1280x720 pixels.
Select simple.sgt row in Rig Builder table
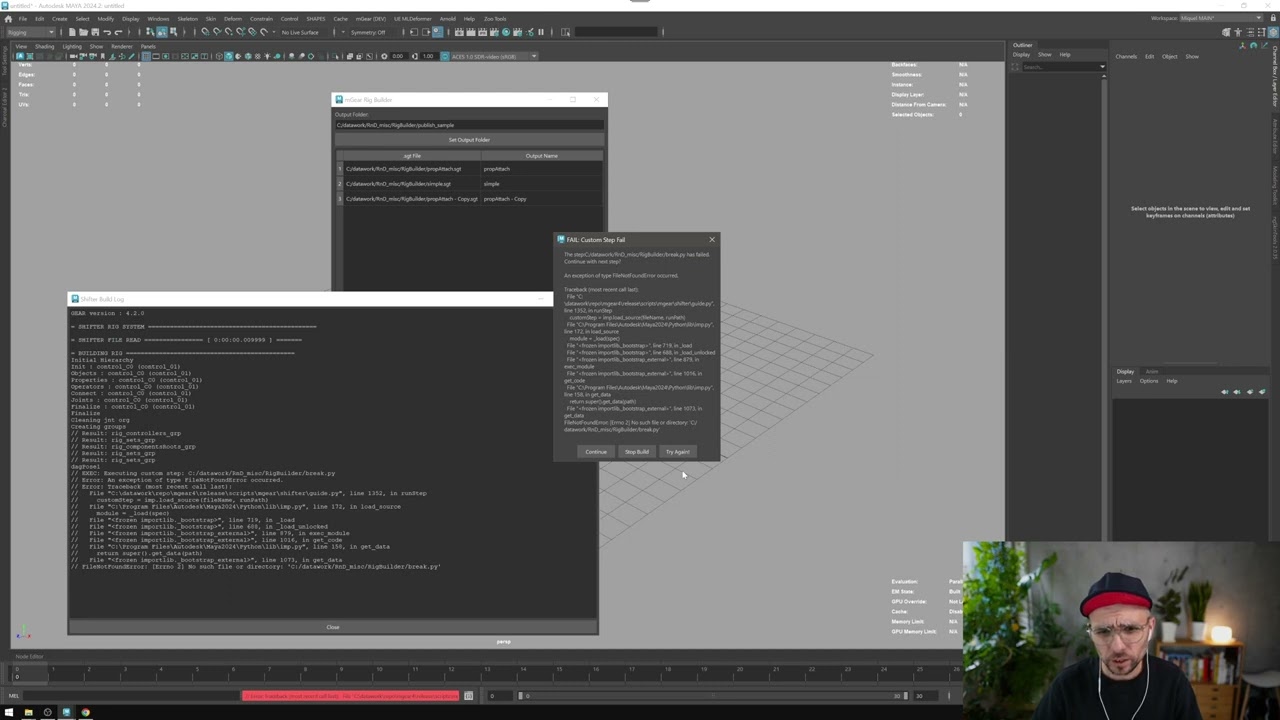(469, 184)
